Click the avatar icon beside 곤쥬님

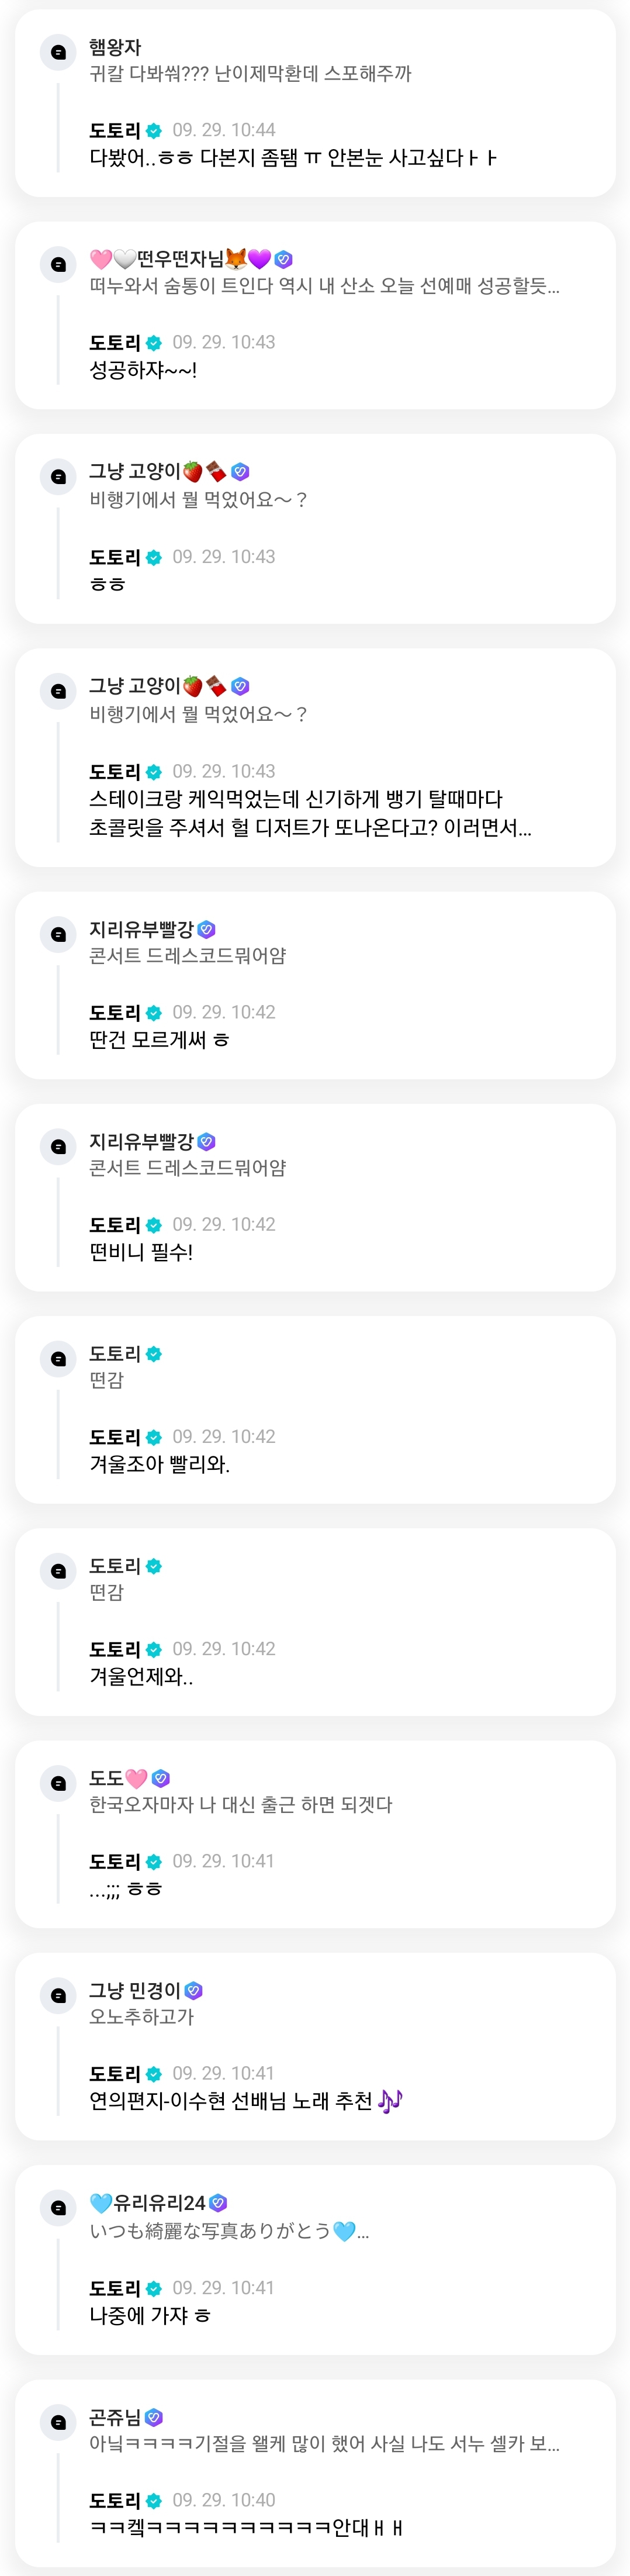tap(58, 2422)
